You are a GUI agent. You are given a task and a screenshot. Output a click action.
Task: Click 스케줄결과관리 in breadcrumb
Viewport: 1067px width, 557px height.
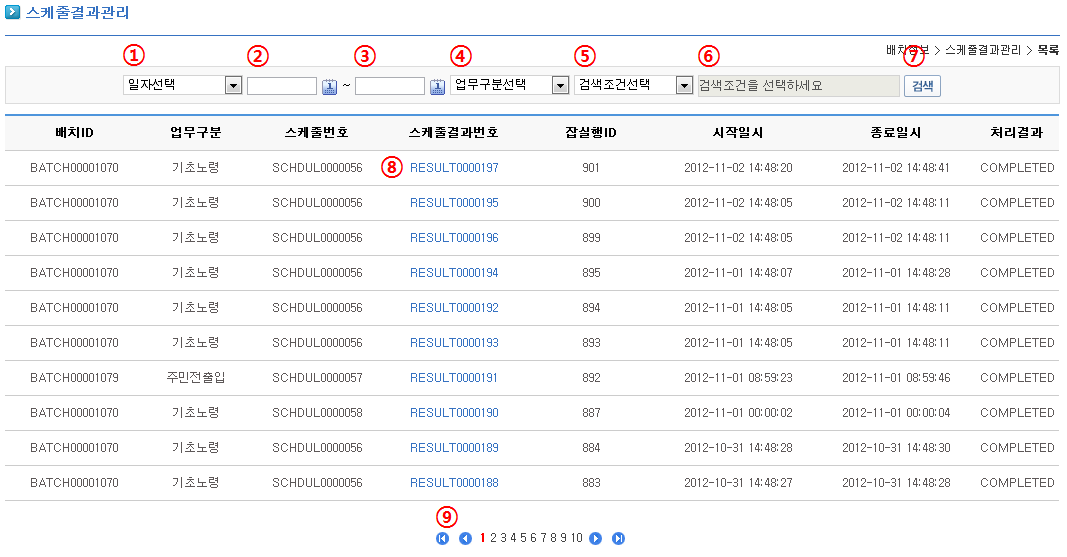tap(982, 50)
